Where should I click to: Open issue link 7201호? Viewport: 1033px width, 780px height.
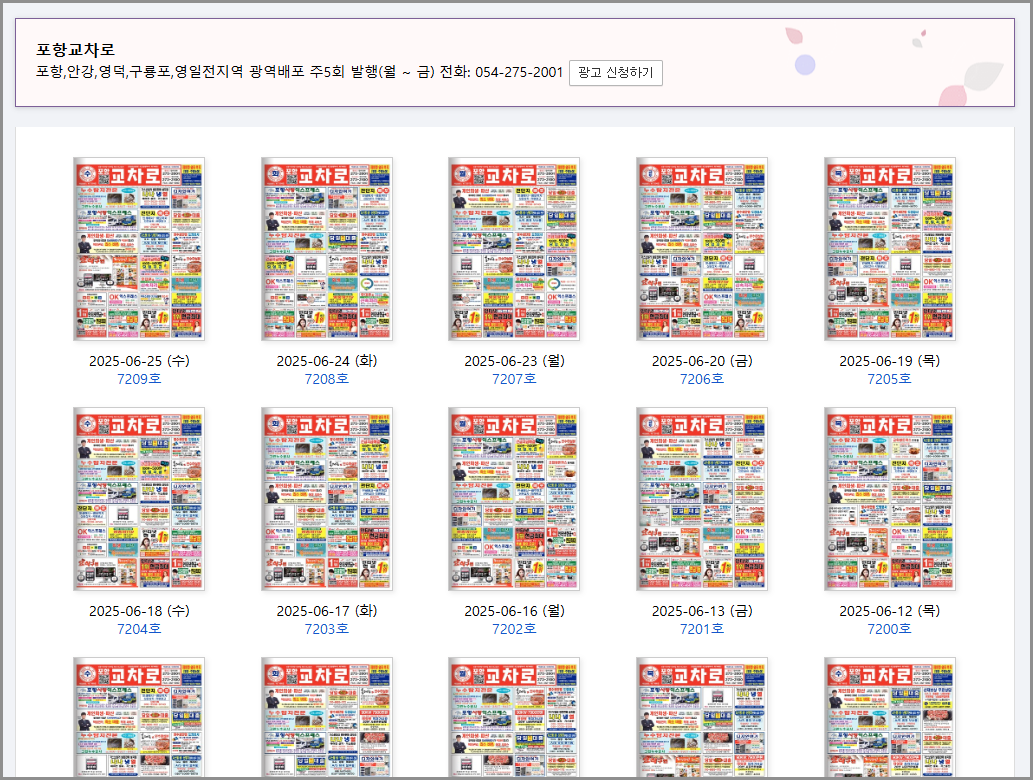tap(702, 628)
